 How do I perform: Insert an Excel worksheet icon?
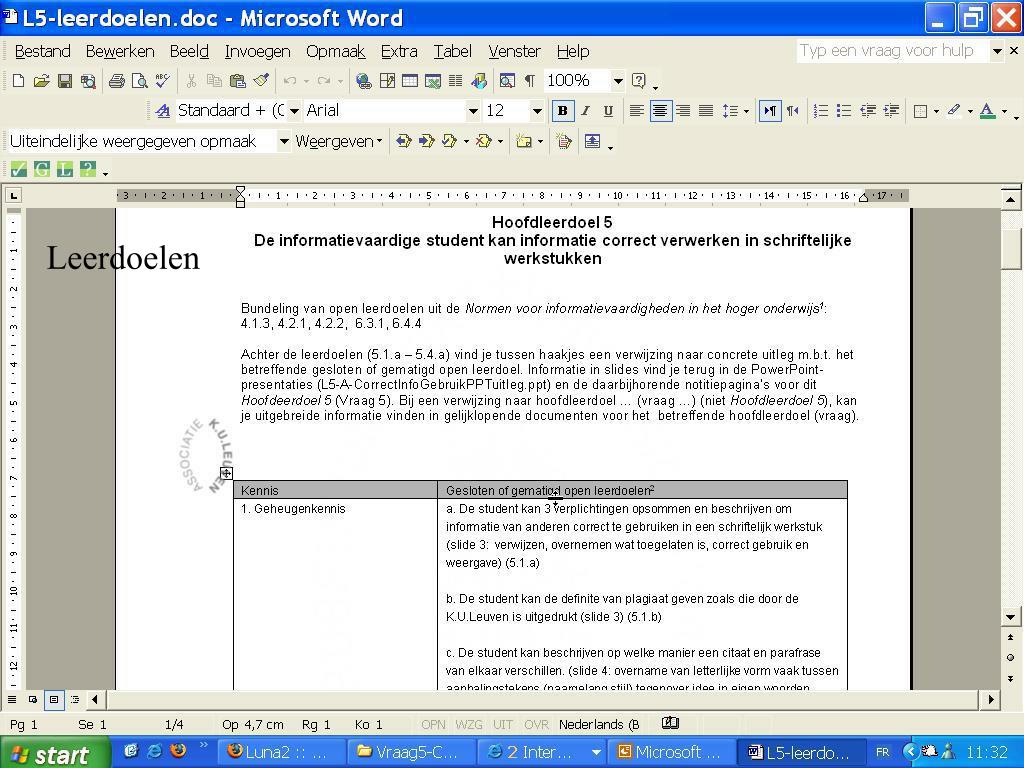(x=433, y=81)
